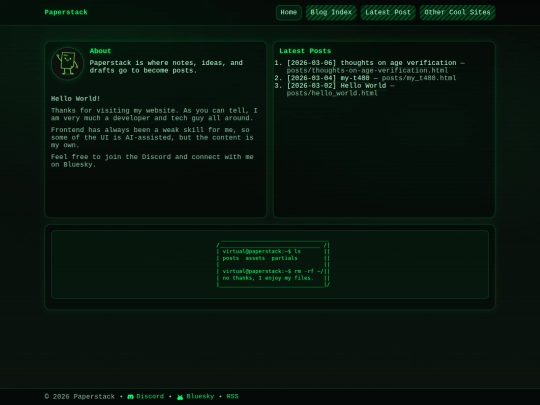
Task: Click the 'Feel free to join the Discord' paragraph
Action: coord(152,160)
